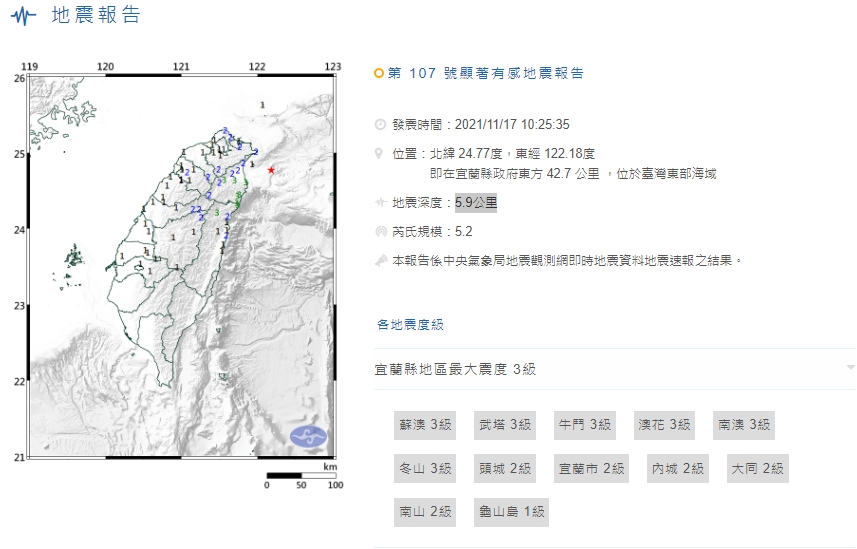Open the 牛鬥 3級 station entry
Image resolution: width=857 pixels, height=549 pixels.
[x=584, y=425]
